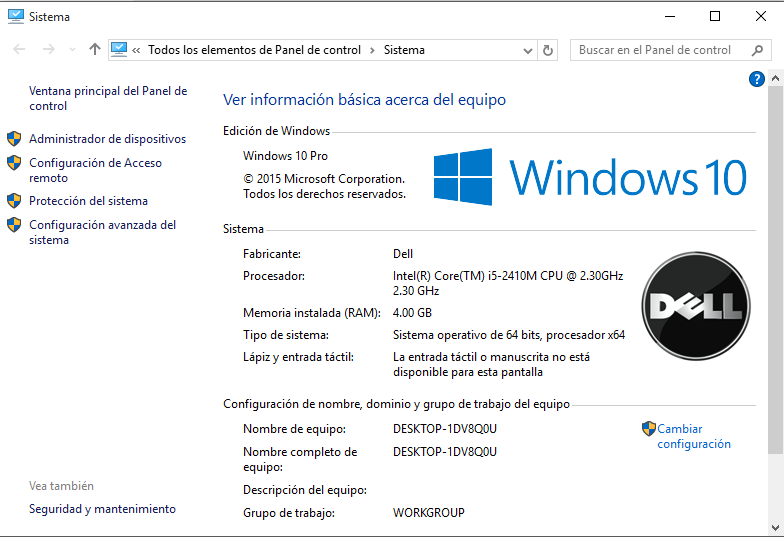The image size is (784, 537).
Task: Click the Nombre de equipo value DESKTOP-1DV8Q0U
Action: 445,428
